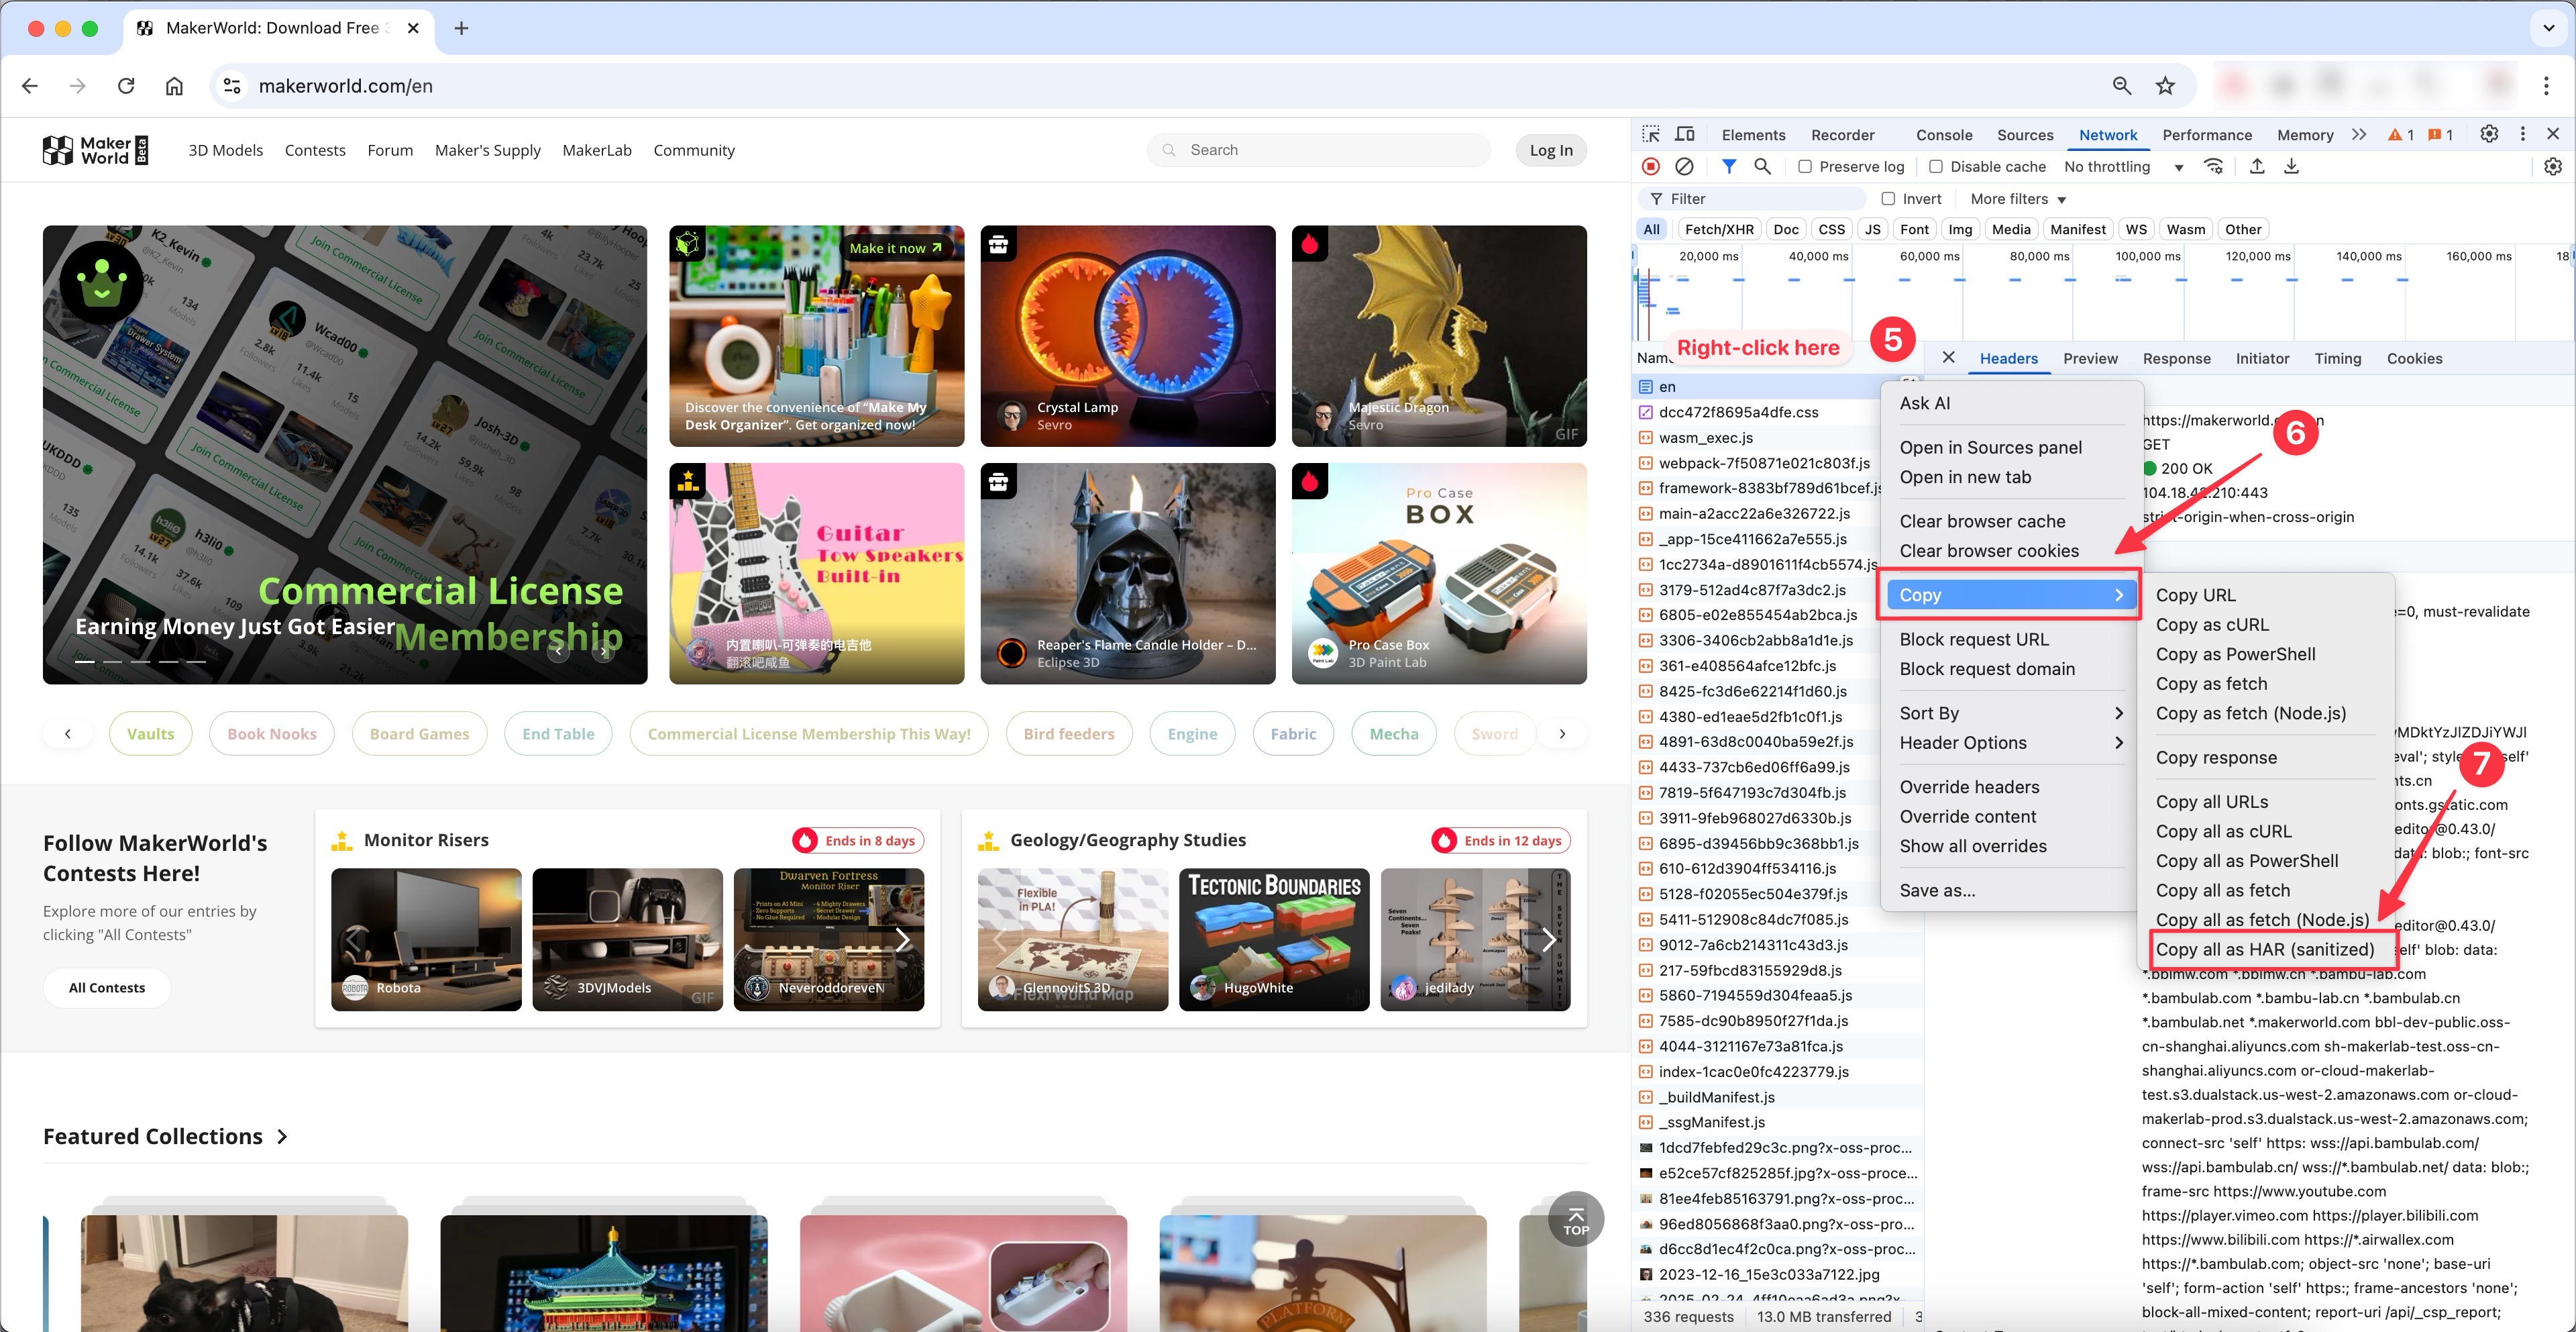Click the MakerWorld logo

click(95, 150)
